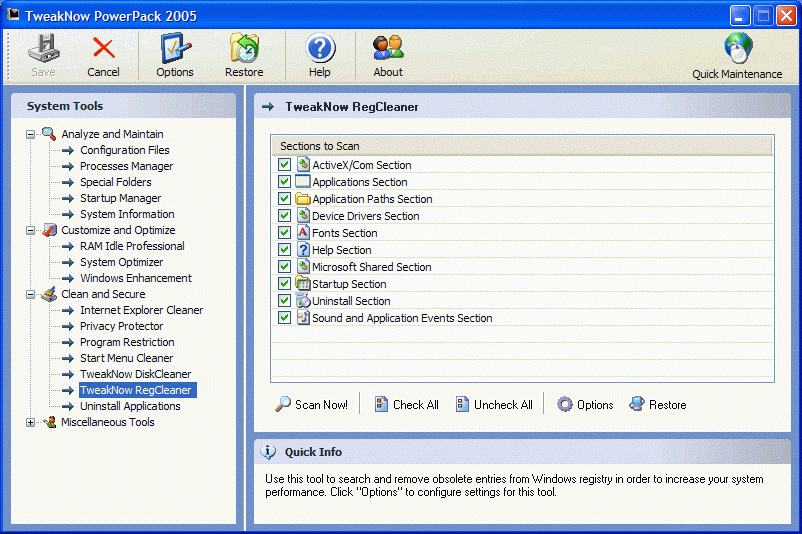Toggle Sound and Application Events checkbox
802x534 pixels.
pos(284,318)
